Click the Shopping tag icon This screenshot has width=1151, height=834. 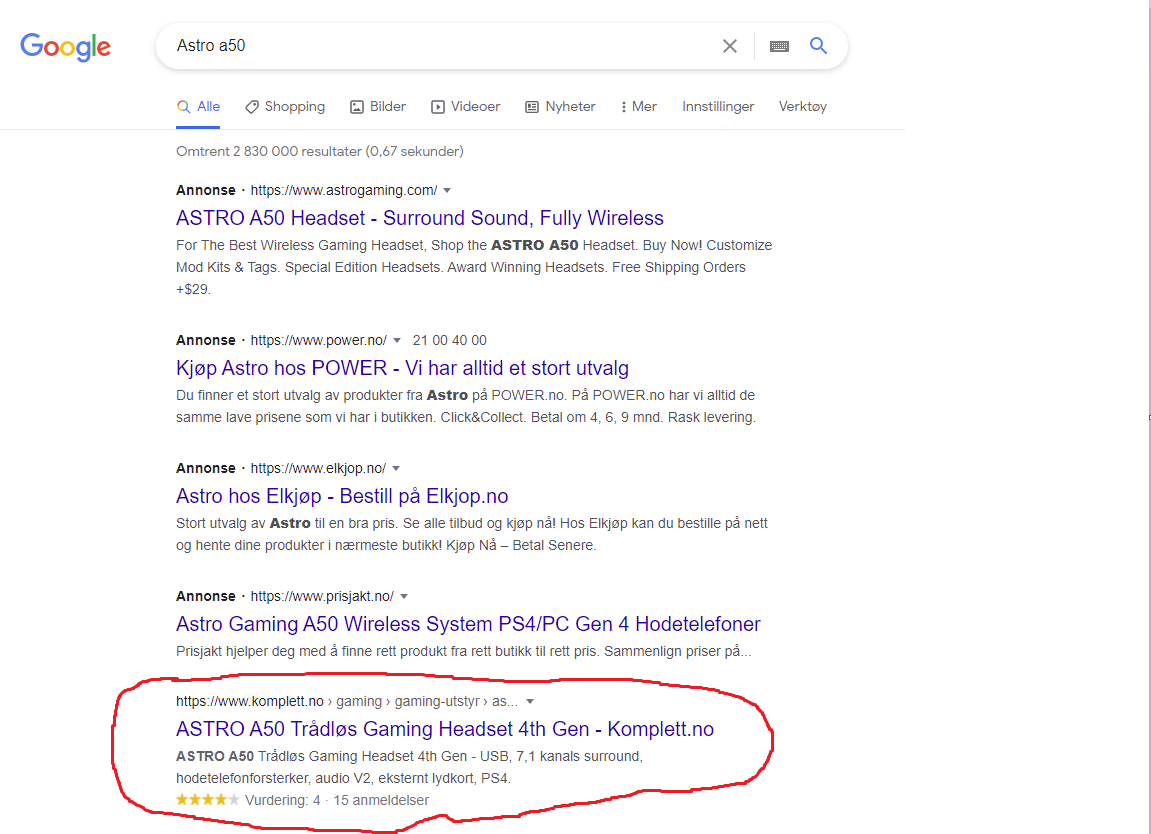click(252, 107)
